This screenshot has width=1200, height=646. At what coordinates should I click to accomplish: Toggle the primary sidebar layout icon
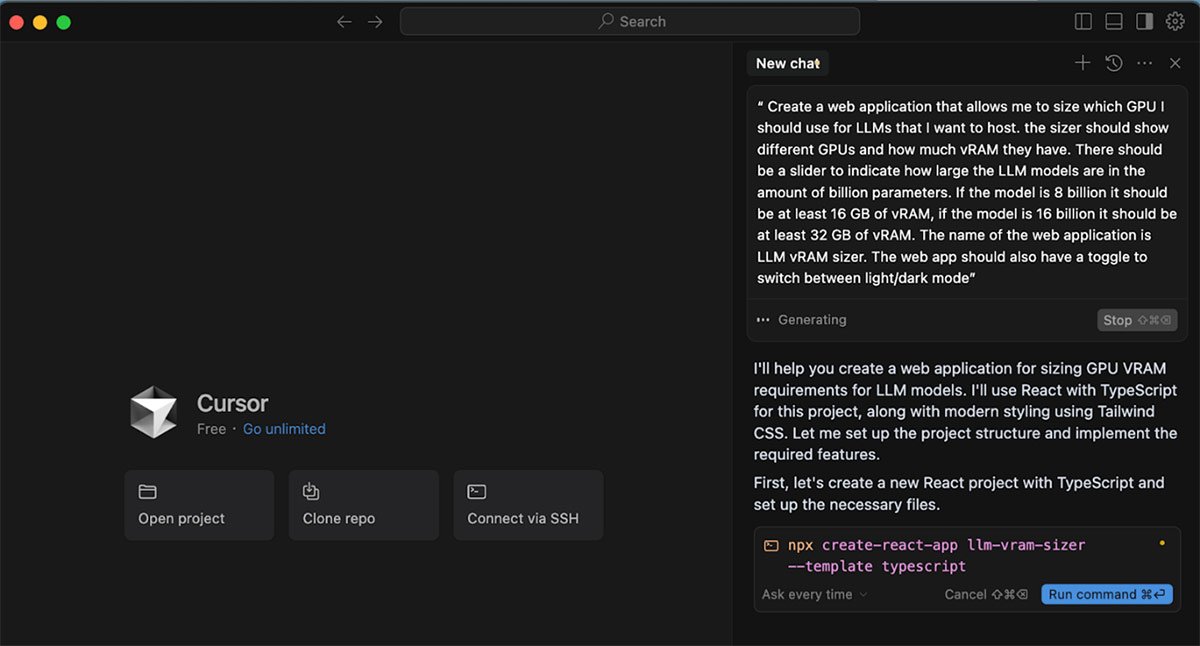click(x=1083, y=21)
